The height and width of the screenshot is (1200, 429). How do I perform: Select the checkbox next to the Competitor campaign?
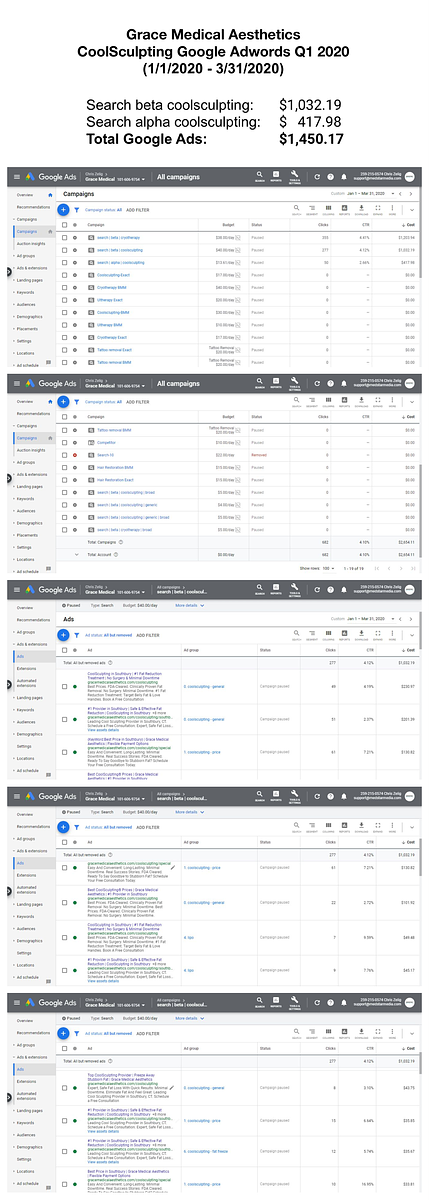65,443
